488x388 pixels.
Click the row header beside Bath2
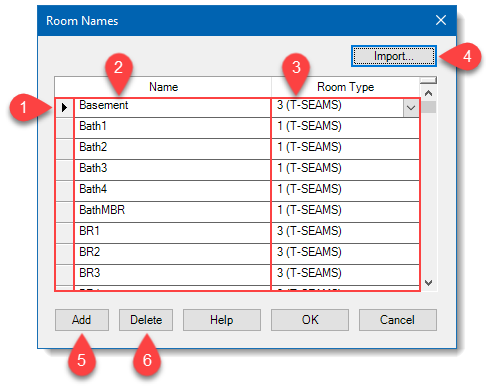(x=64, y=149)
